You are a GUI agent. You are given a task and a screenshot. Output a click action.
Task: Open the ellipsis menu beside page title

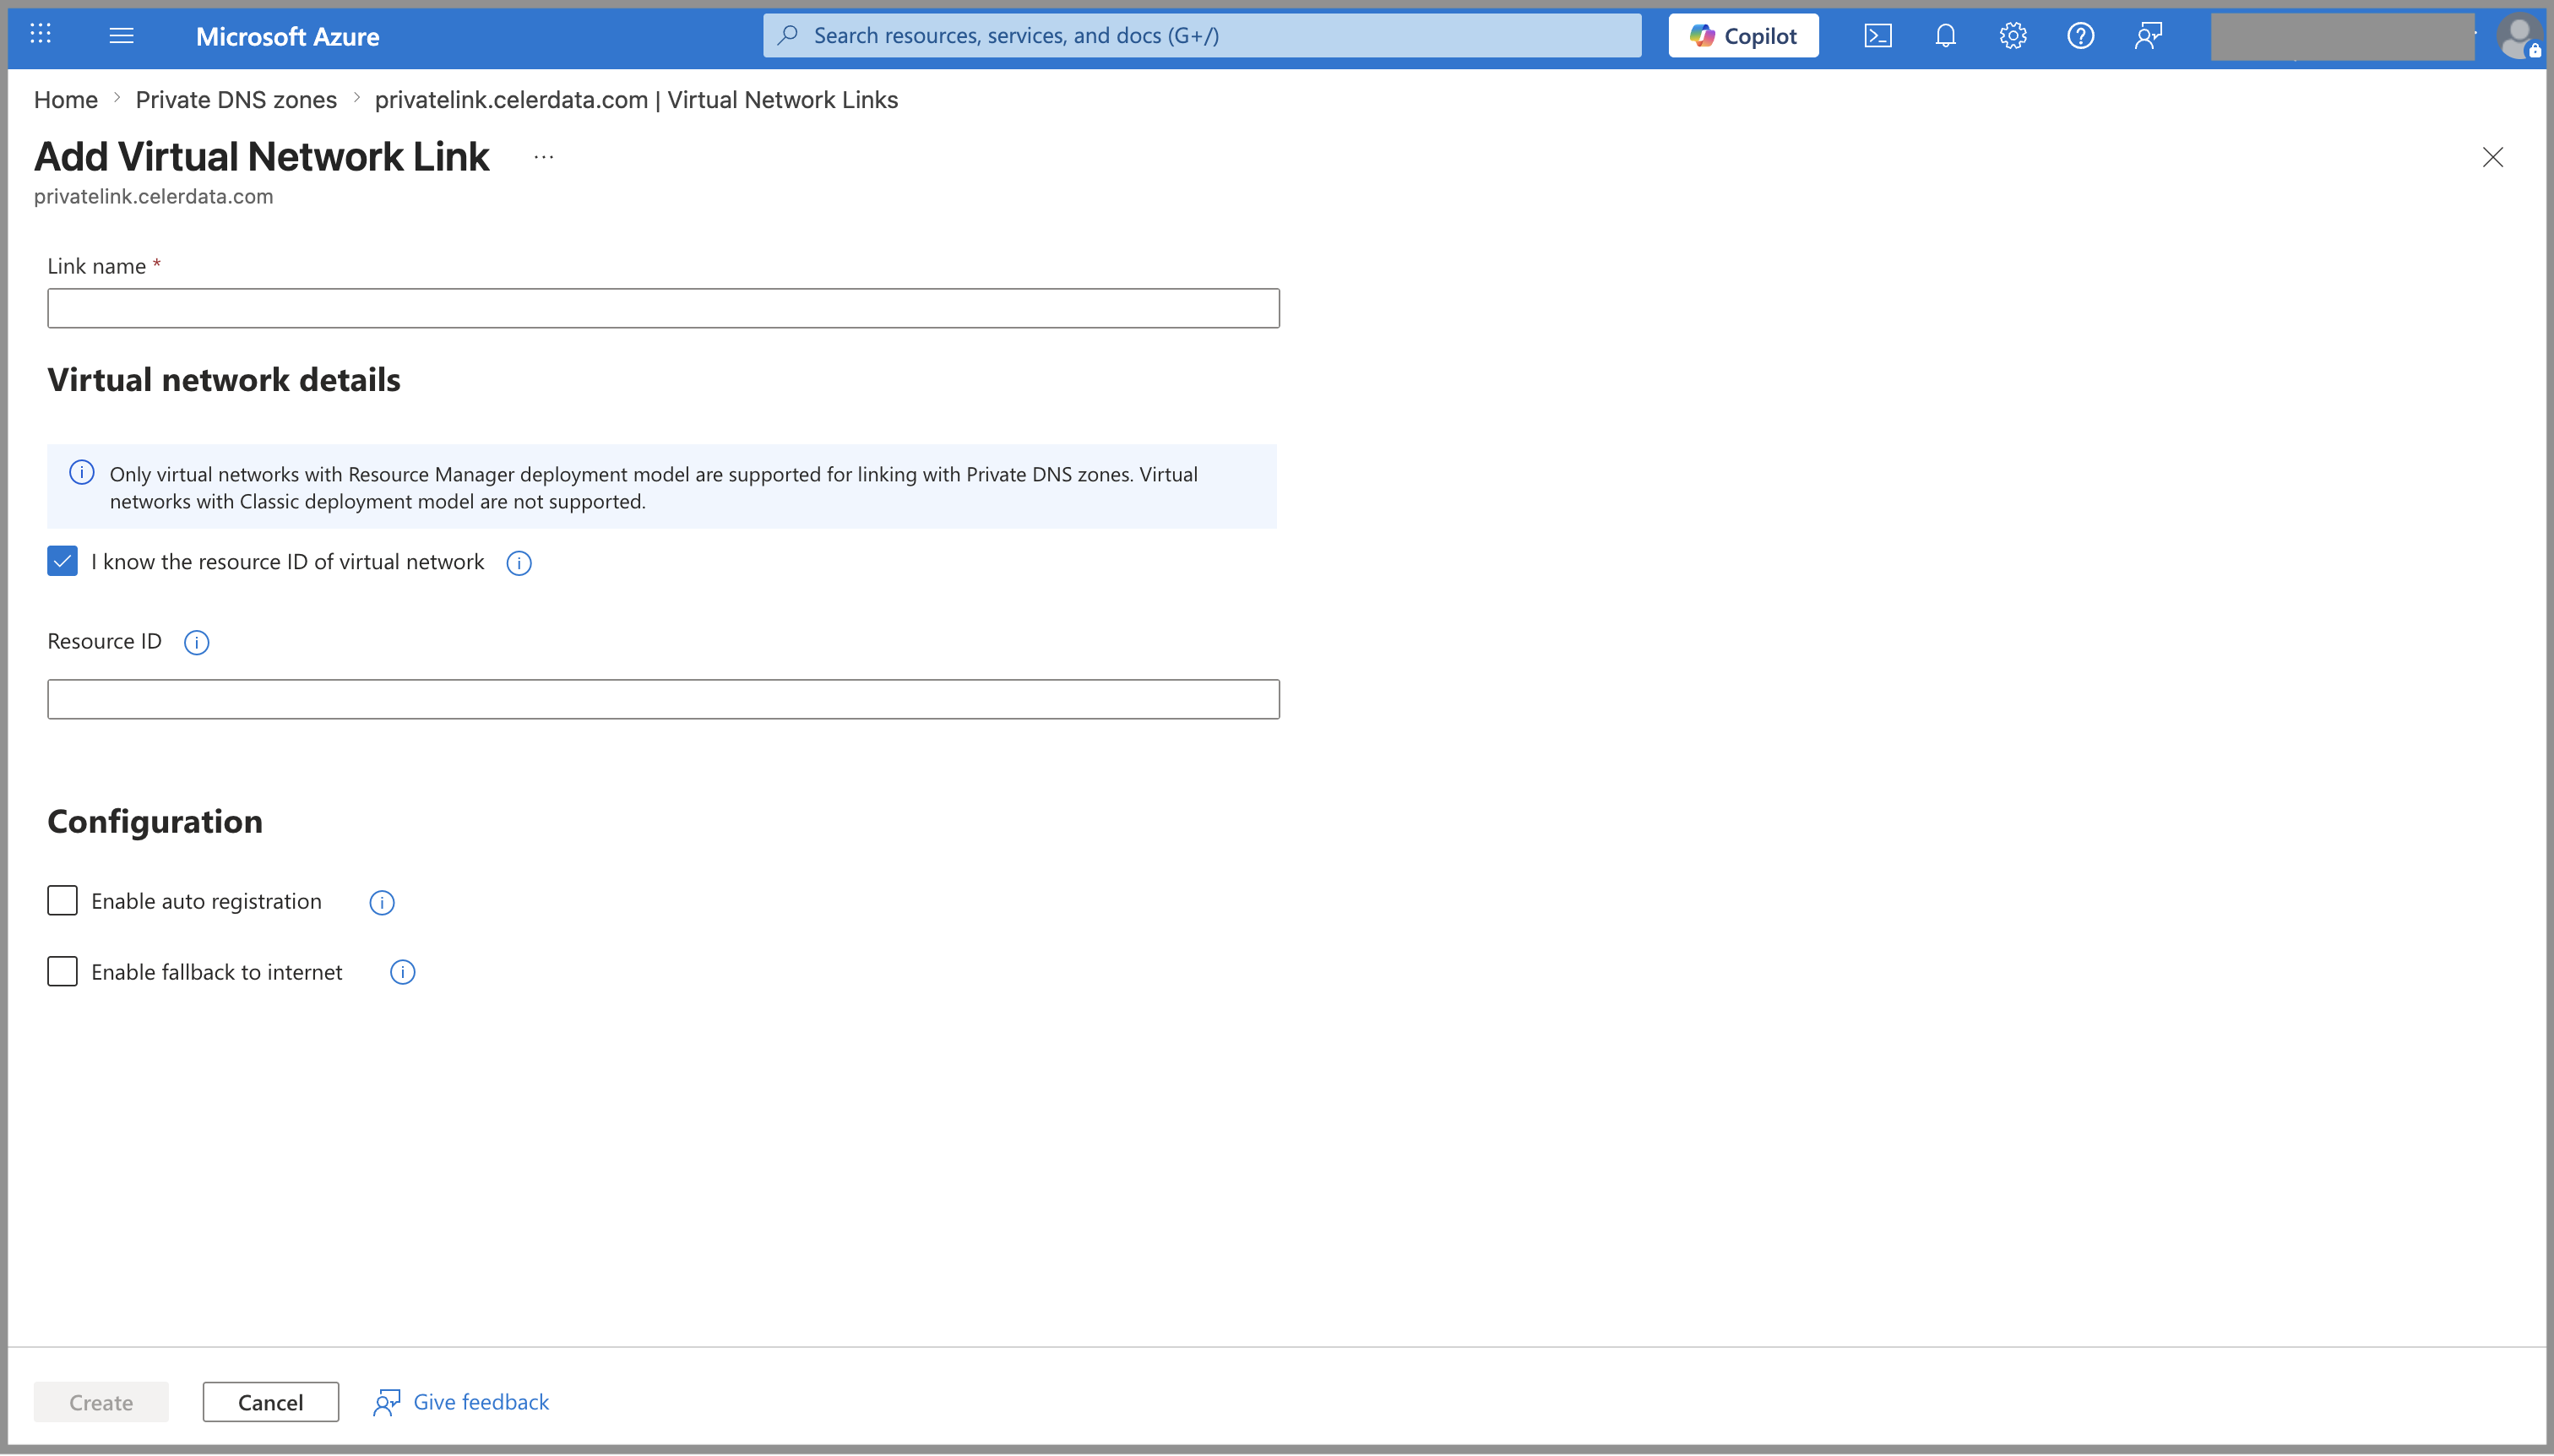pyautogui.click(x=543, y=157)
